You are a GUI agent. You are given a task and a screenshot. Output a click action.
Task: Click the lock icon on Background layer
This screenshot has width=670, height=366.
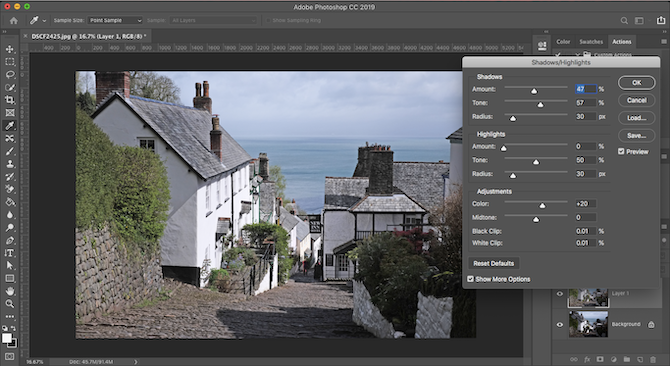[651, 325]
